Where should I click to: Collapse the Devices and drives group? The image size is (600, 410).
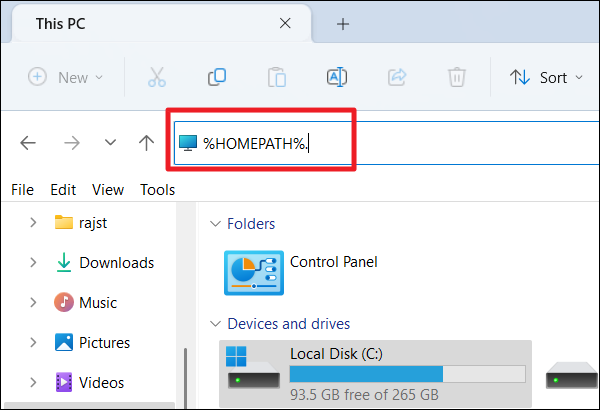pos(215,324)
